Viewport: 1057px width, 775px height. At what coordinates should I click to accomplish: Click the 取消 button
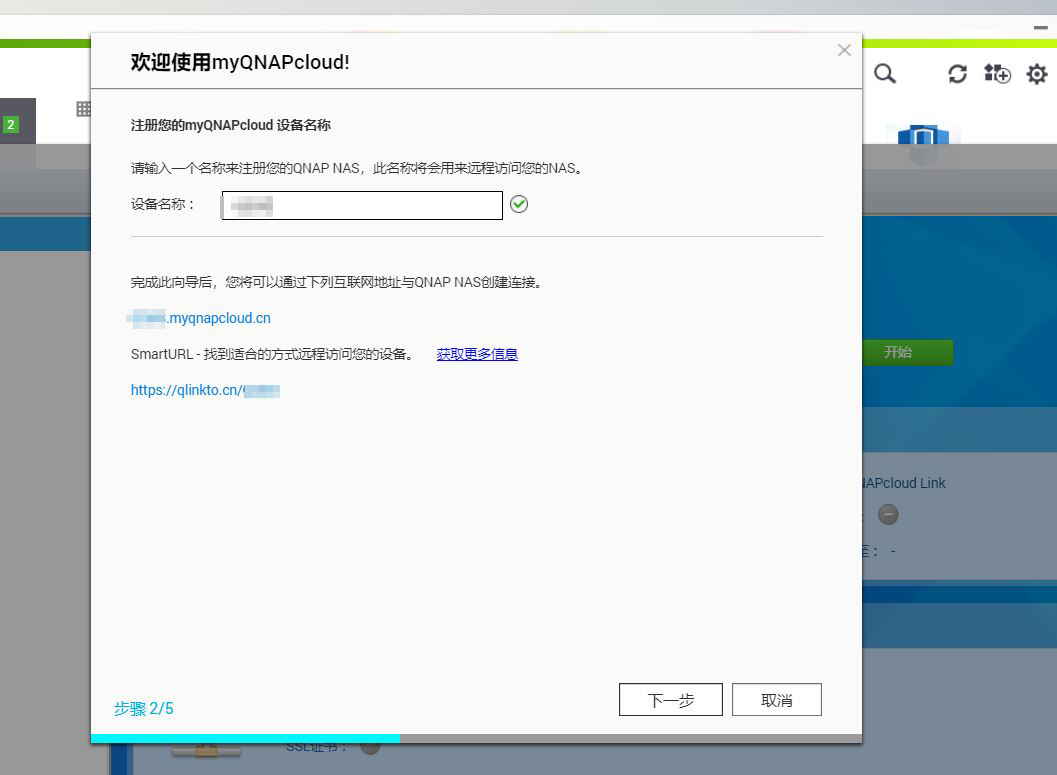777,700
